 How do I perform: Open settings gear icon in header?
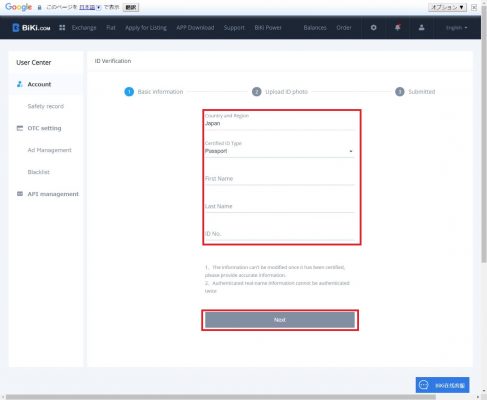[373, 28]
